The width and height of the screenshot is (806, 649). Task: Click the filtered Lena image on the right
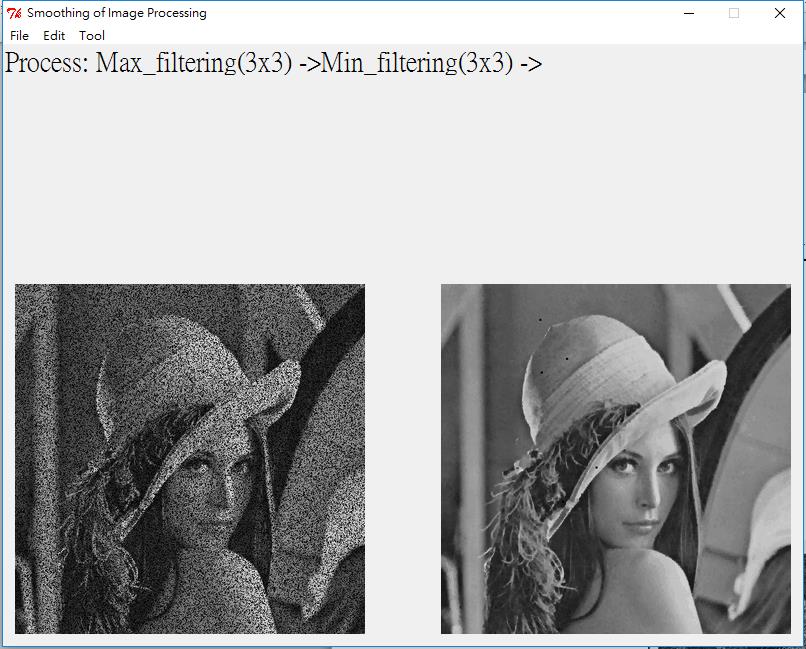pyautogui.click(x=616, y=459)
